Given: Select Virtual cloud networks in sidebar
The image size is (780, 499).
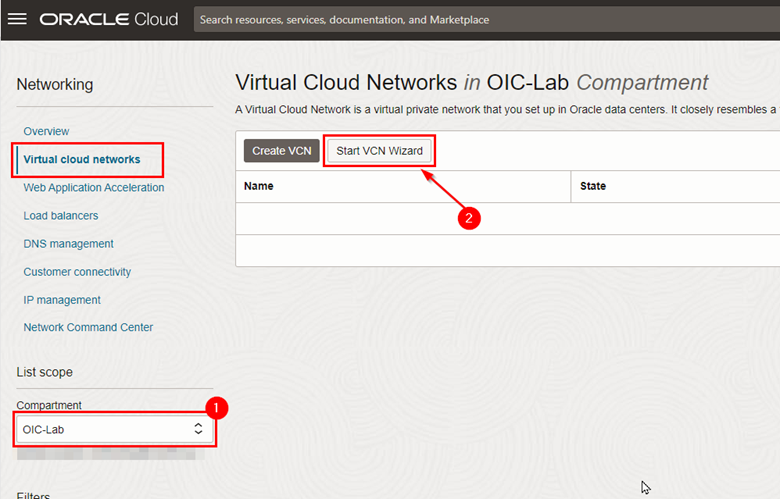Looking at the screenshot, I should (x=82, y=159).
